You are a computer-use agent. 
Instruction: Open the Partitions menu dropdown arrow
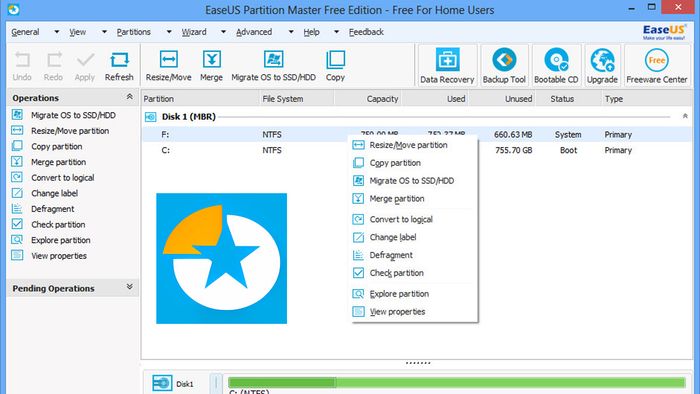[x=169, y=32]
